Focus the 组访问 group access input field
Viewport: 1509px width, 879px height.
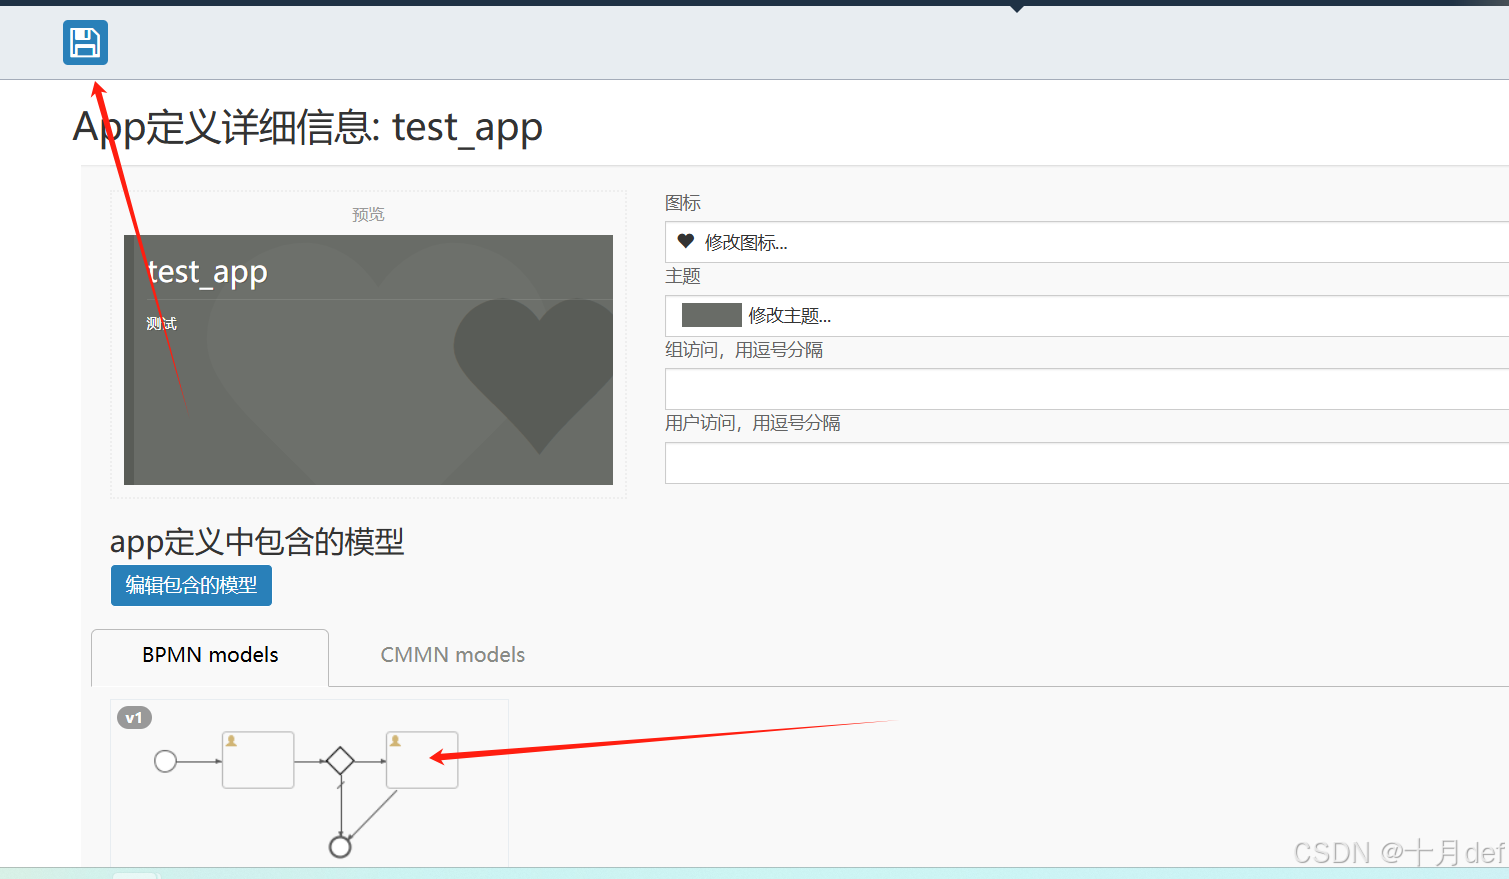coord(1086,389)
